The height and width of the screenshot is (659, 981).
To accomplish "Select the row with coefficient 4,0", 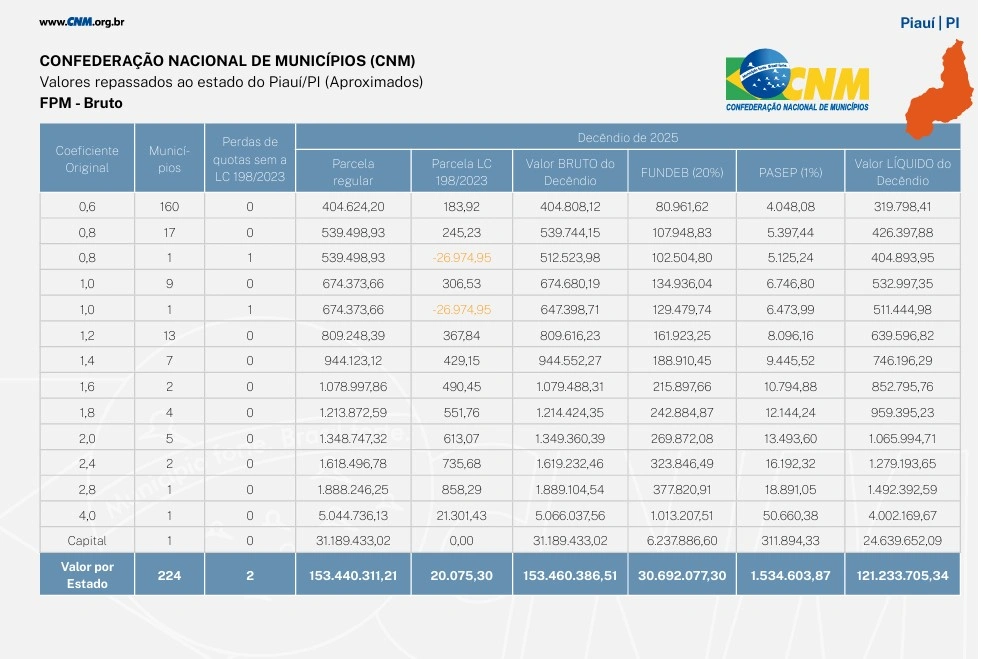I will (x=85, y=514).
